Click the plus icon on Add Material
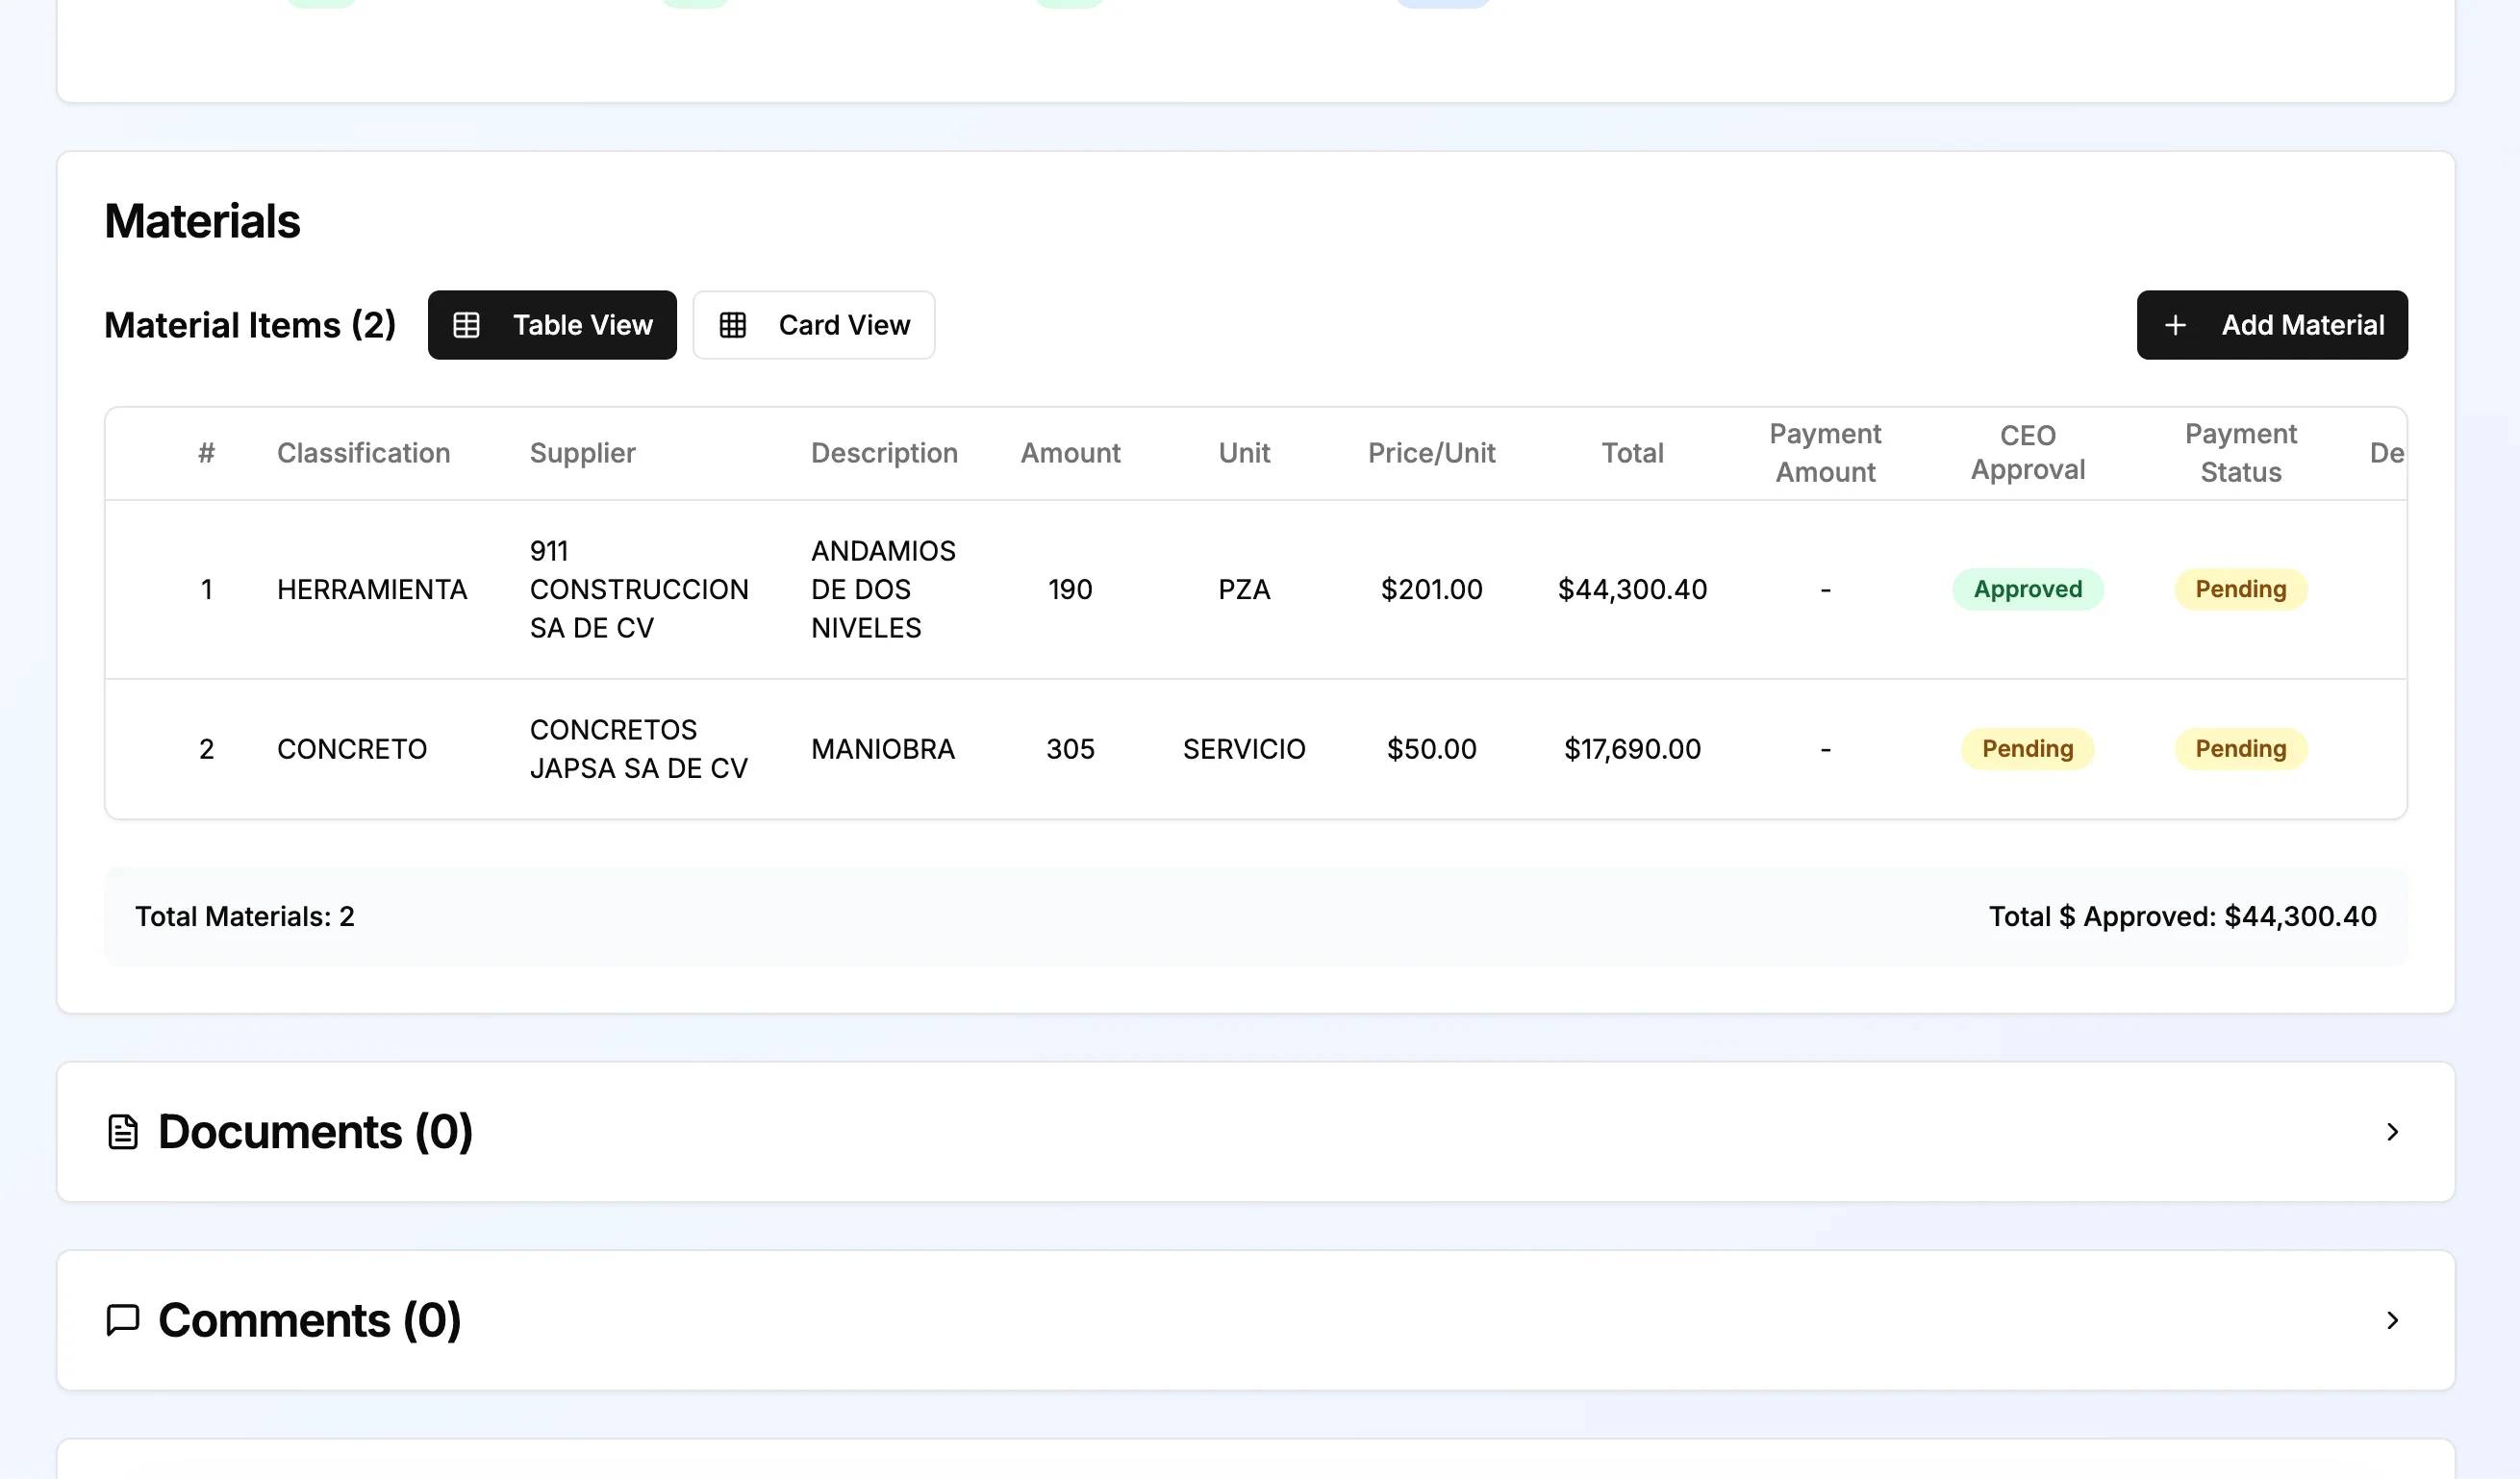This screenshot has height=1479, width=2520. point(2175,325)
